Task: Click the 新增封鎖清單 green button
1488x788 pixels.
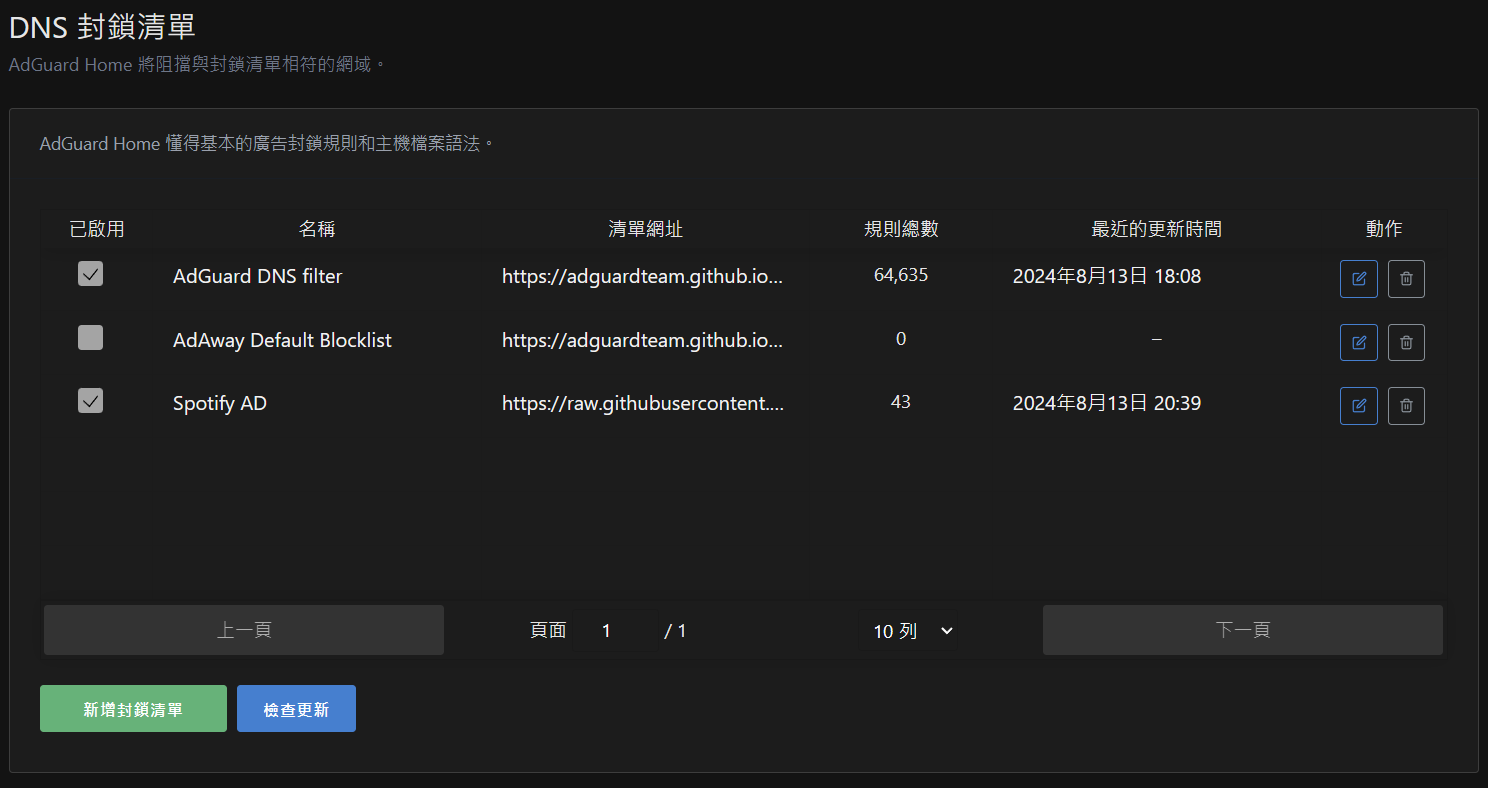Action: click(x=133, y=707)
